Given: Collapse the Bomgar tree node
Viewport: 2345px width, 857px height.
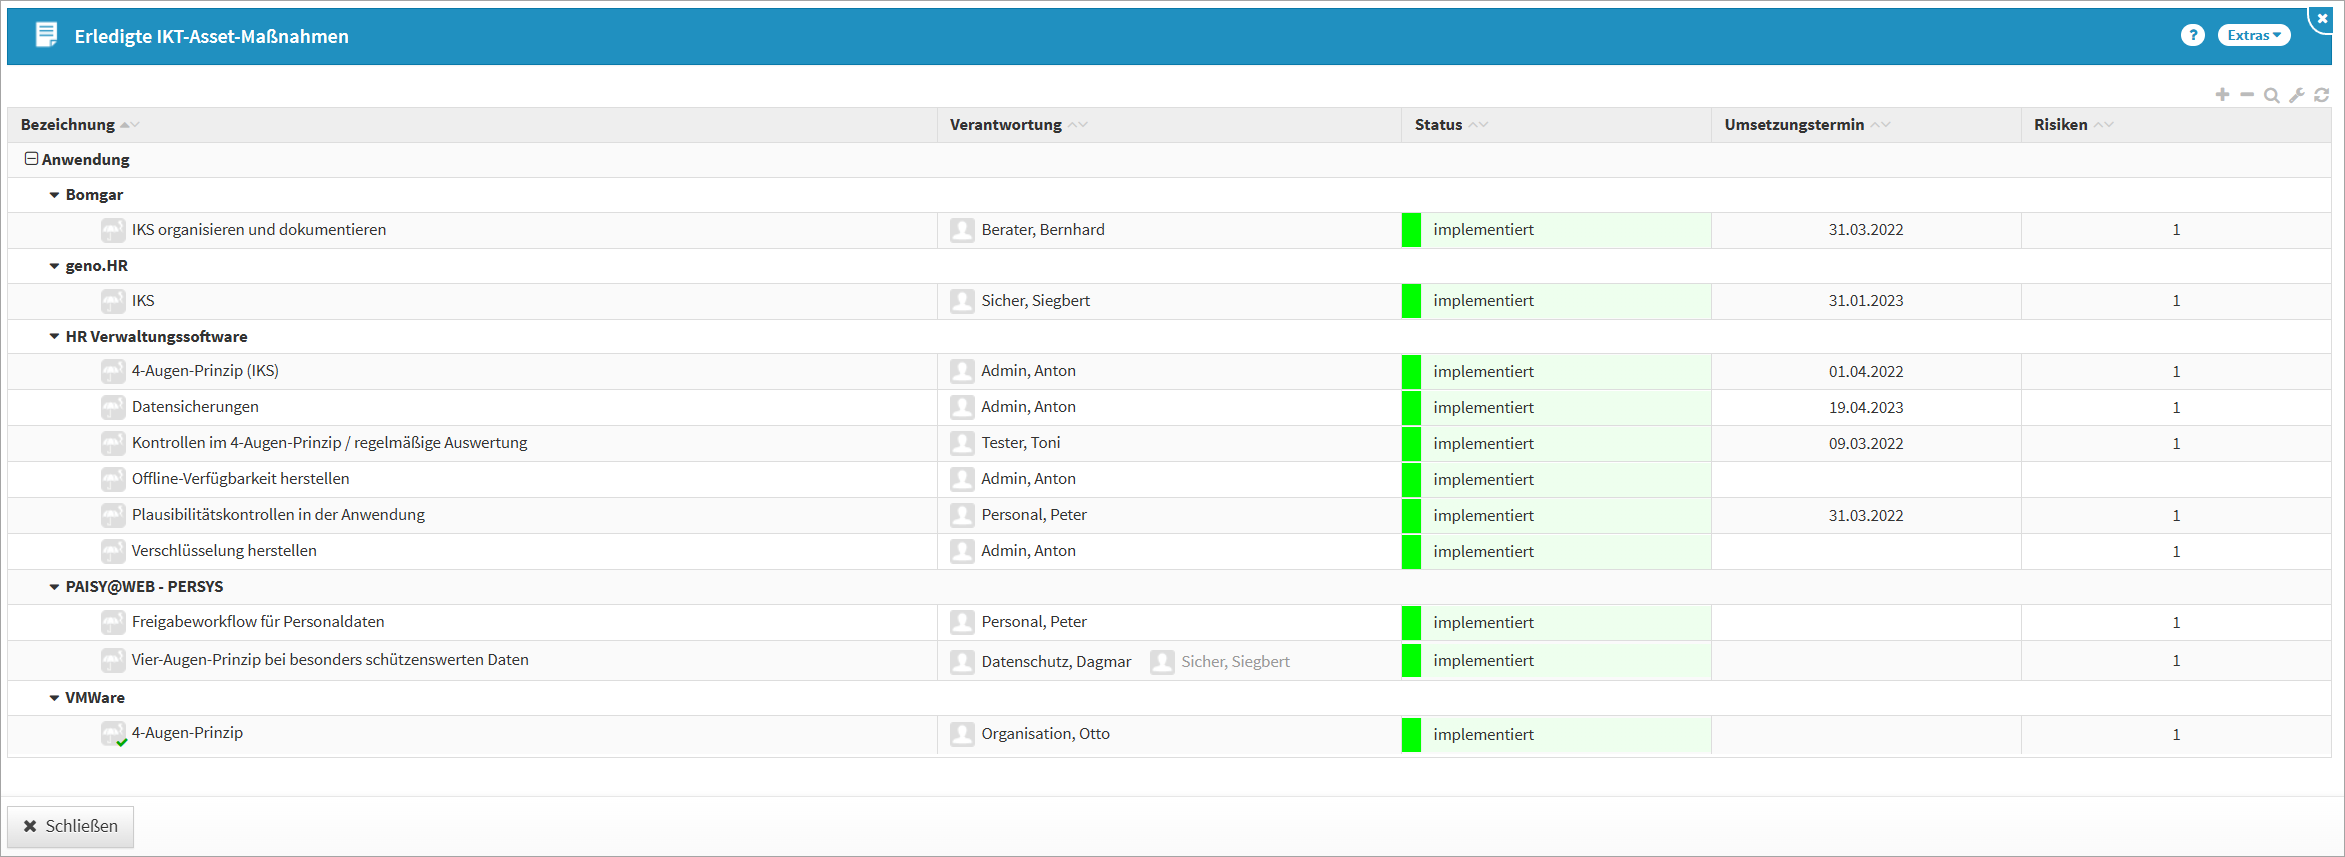Looking at the screenshot, I should point(54,195).
